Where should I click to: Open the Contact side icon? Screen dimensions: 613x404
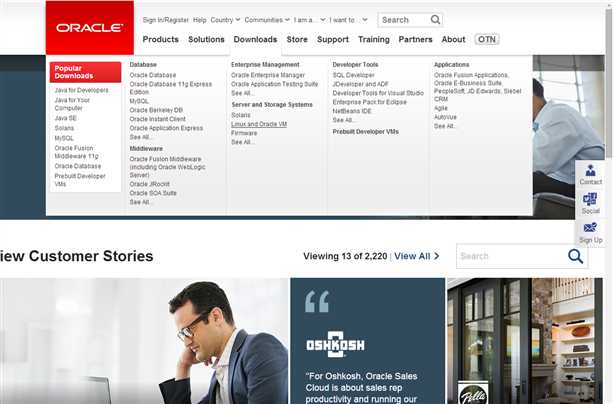click(x=590, y=175)
